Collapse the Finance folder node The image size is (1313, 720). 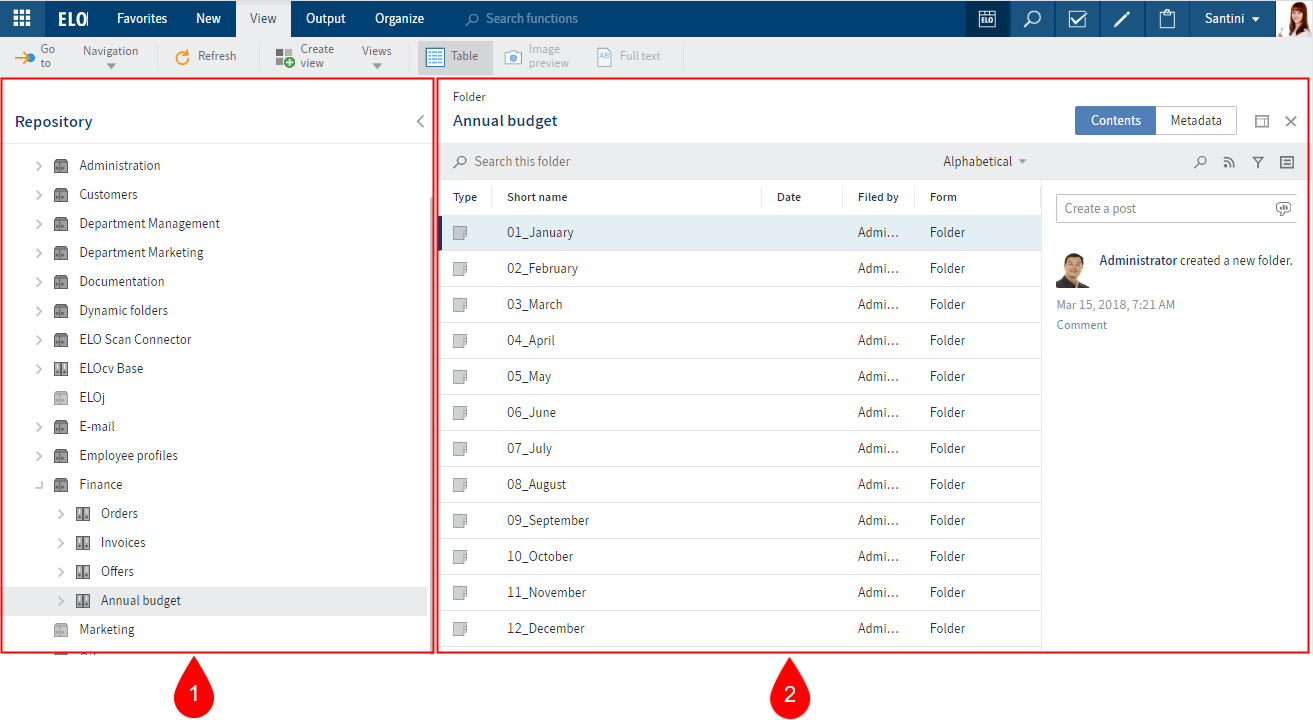click(39, 485)
